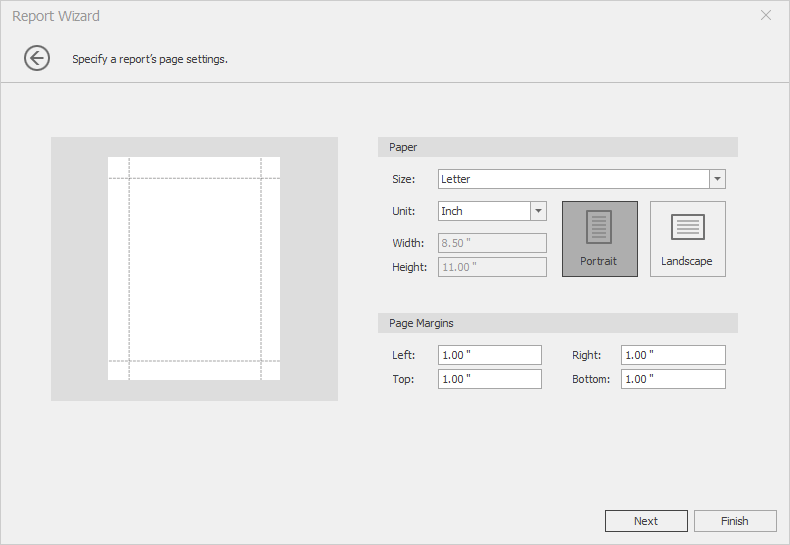Click the Right margin input field
790x545 pixels.
673,355
